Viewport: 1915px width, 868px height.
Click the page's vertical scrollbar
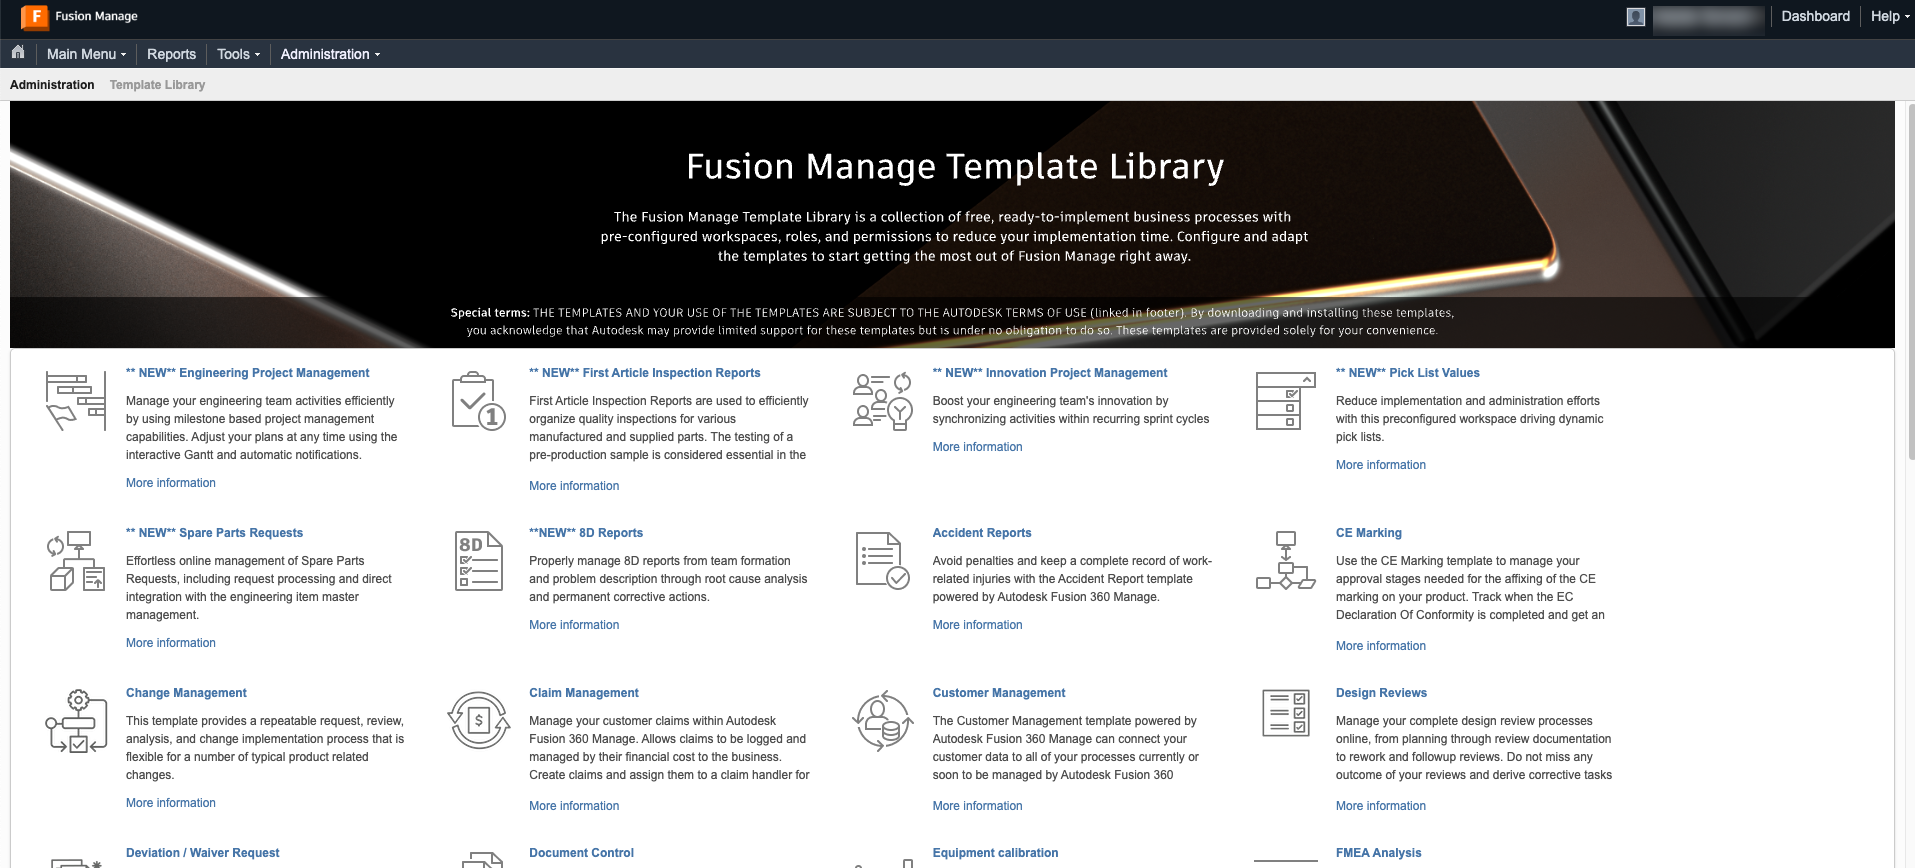point(1909,280)
